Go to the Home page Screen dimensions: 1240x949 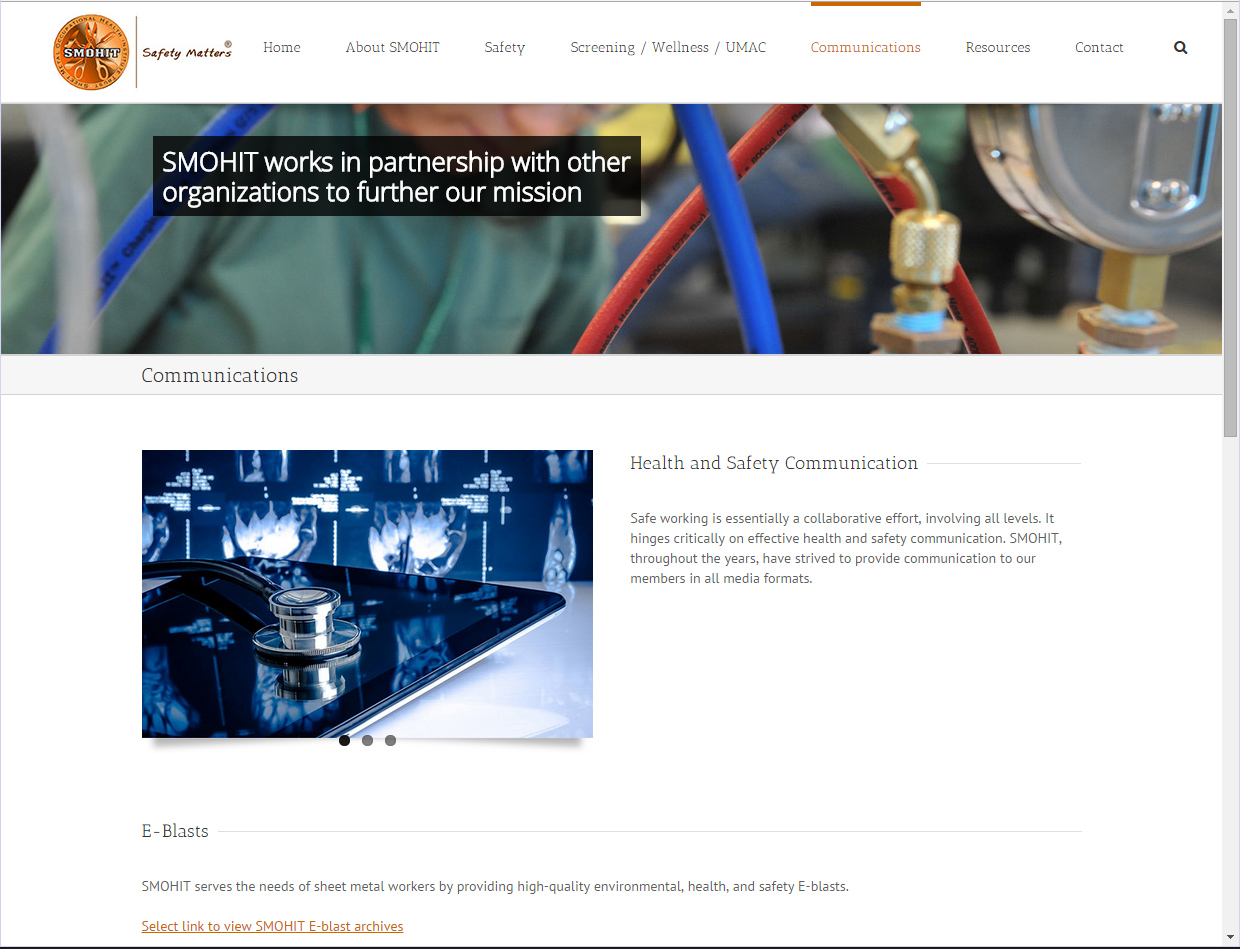pyautogui.click(x=282, y=47)
